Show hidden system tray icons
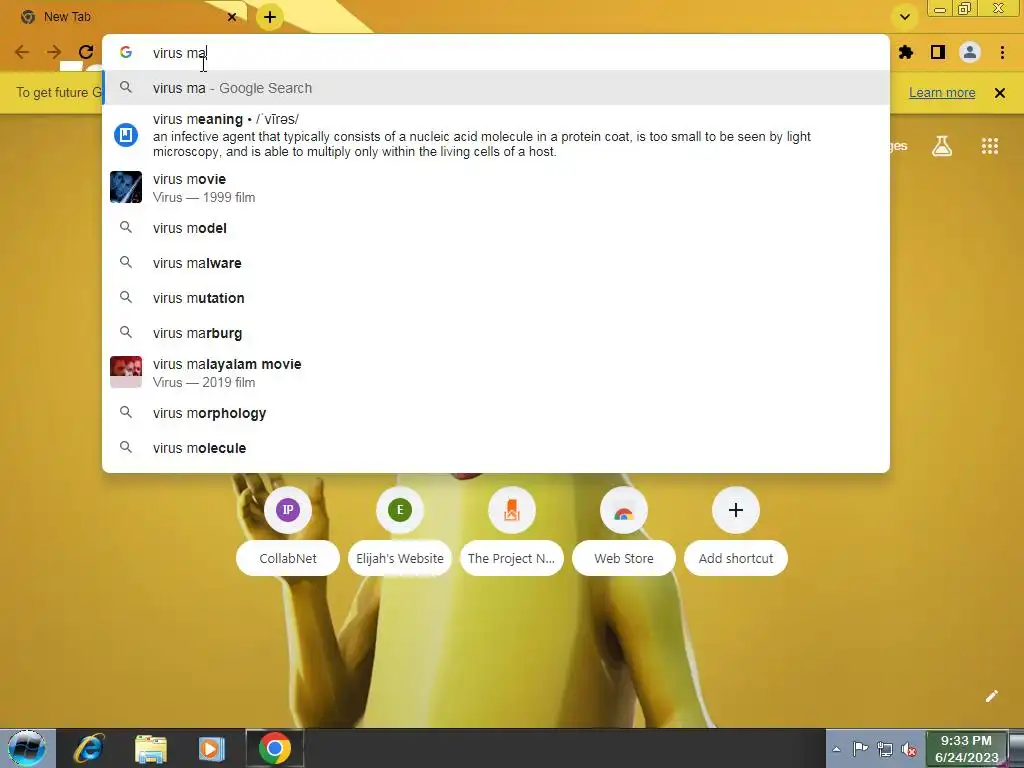Viewport: 1024px width, 768px height. pyautogui.click(x=837, y=749)
